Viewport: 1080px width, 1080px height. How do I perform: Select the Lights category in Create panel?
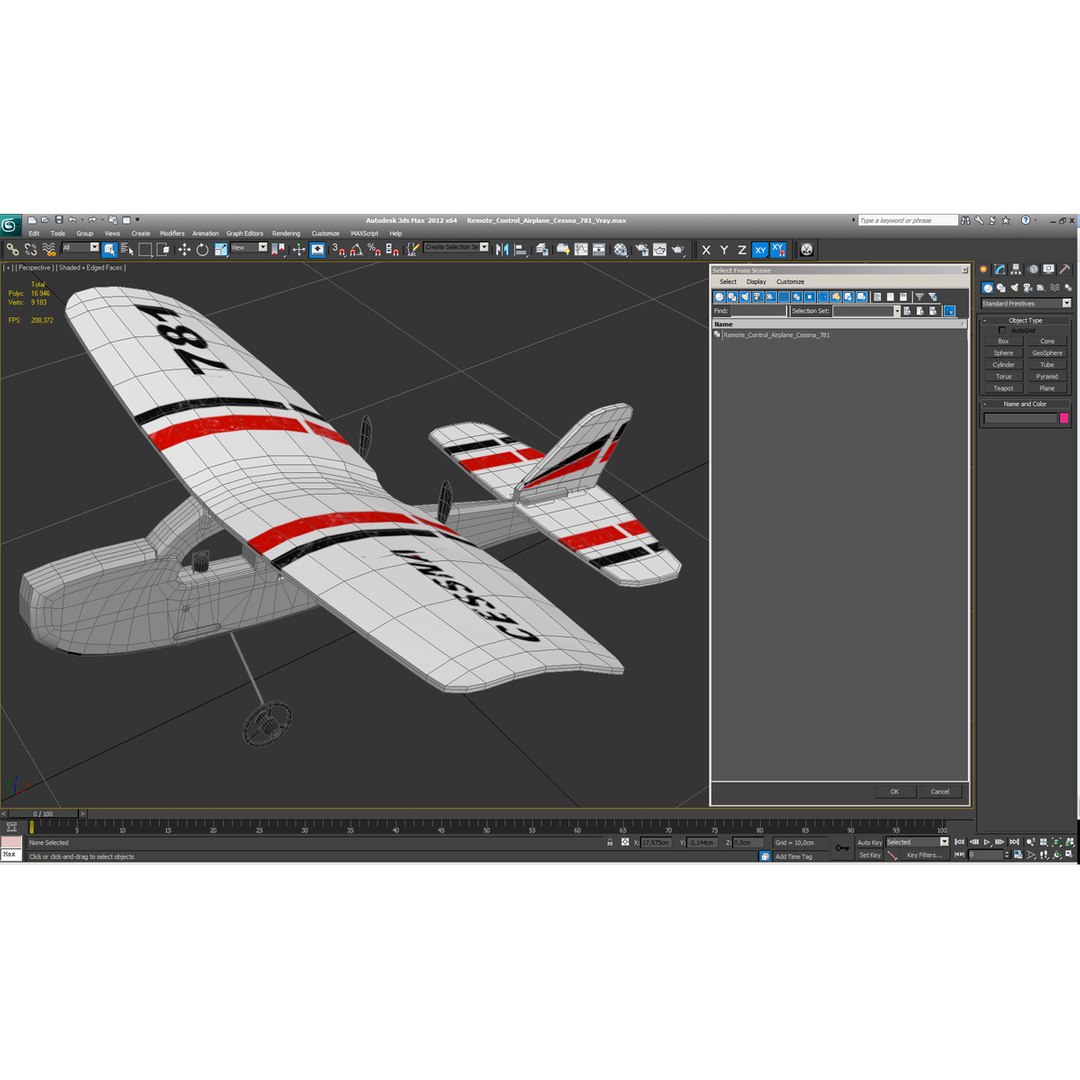[1014, 288]
